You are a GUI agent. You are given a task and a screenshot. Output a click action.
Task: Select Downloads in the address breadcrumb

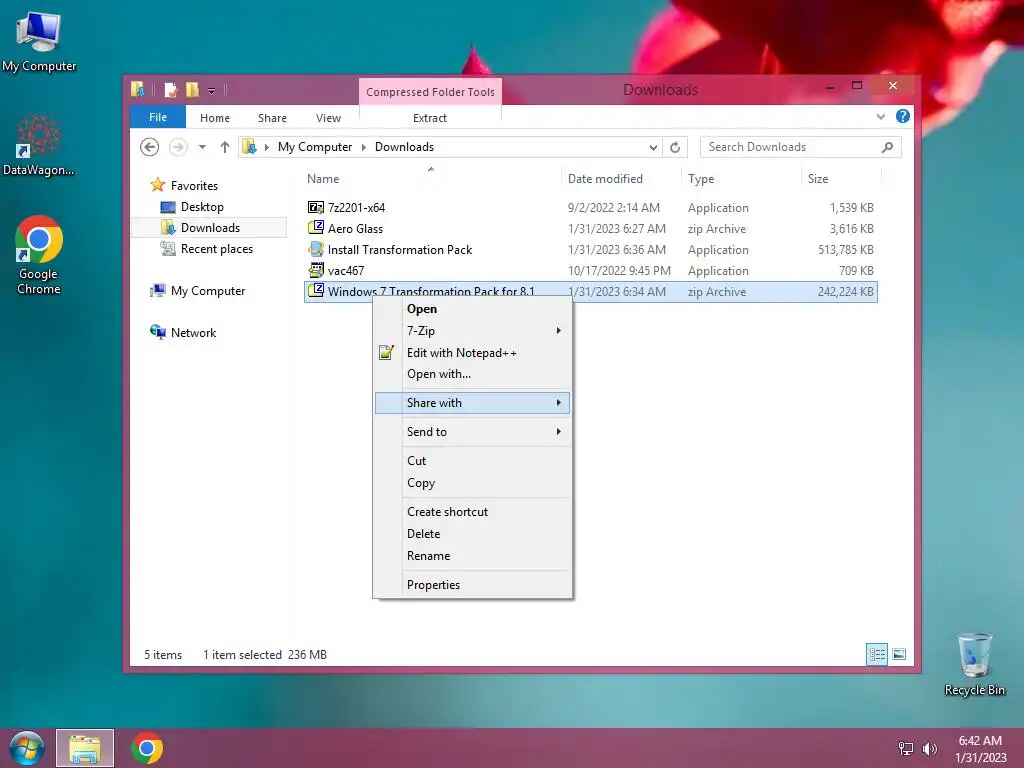(x=404, y=147)
